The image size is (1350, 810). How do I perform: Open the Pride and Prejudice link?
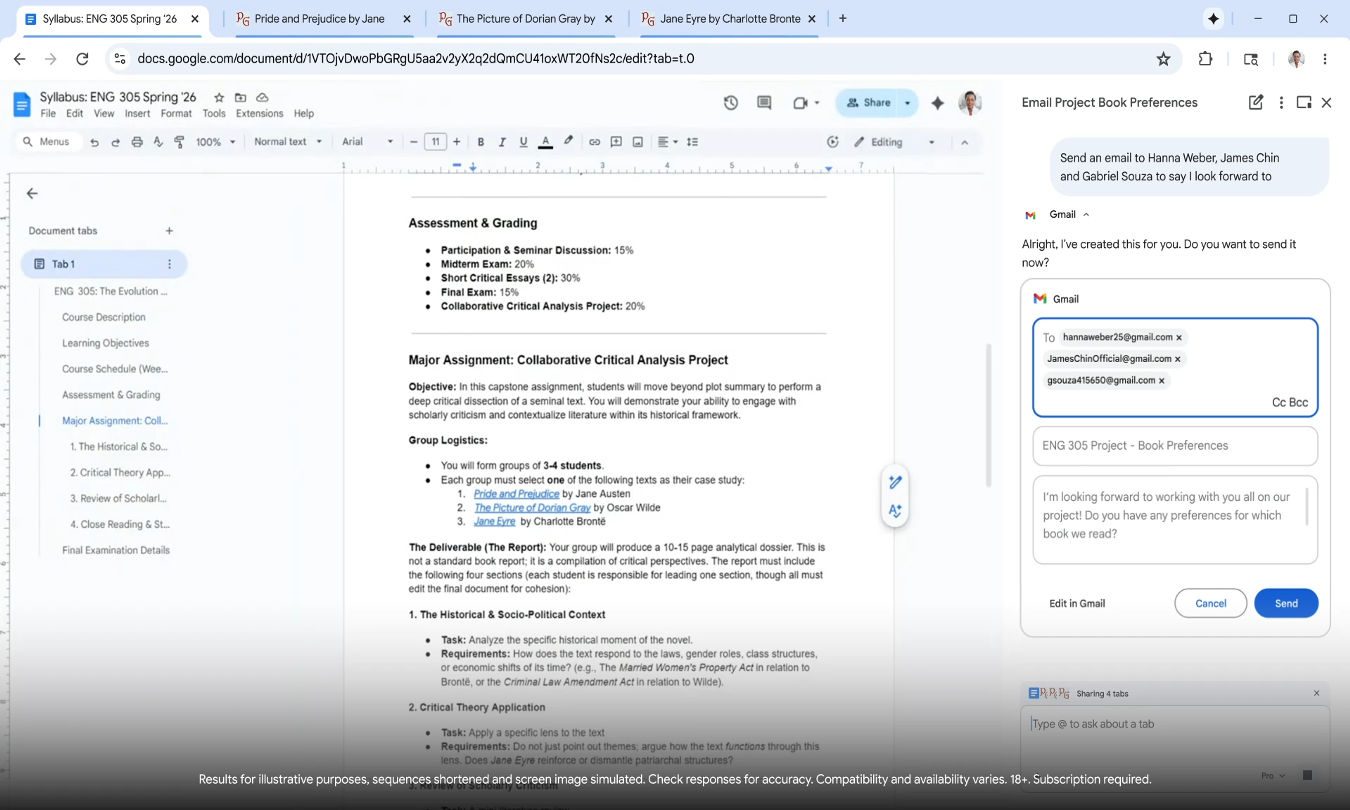516,494
